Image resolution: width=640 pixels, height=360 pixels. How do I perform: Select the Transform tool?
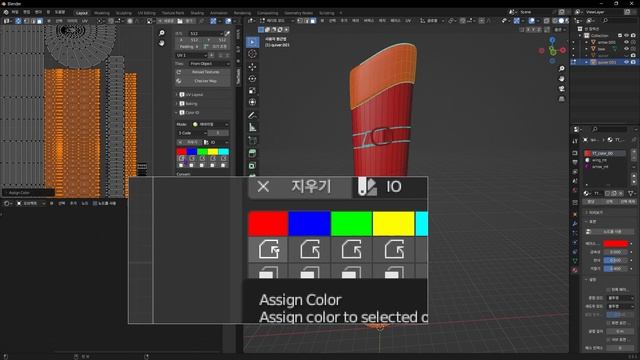252,102
